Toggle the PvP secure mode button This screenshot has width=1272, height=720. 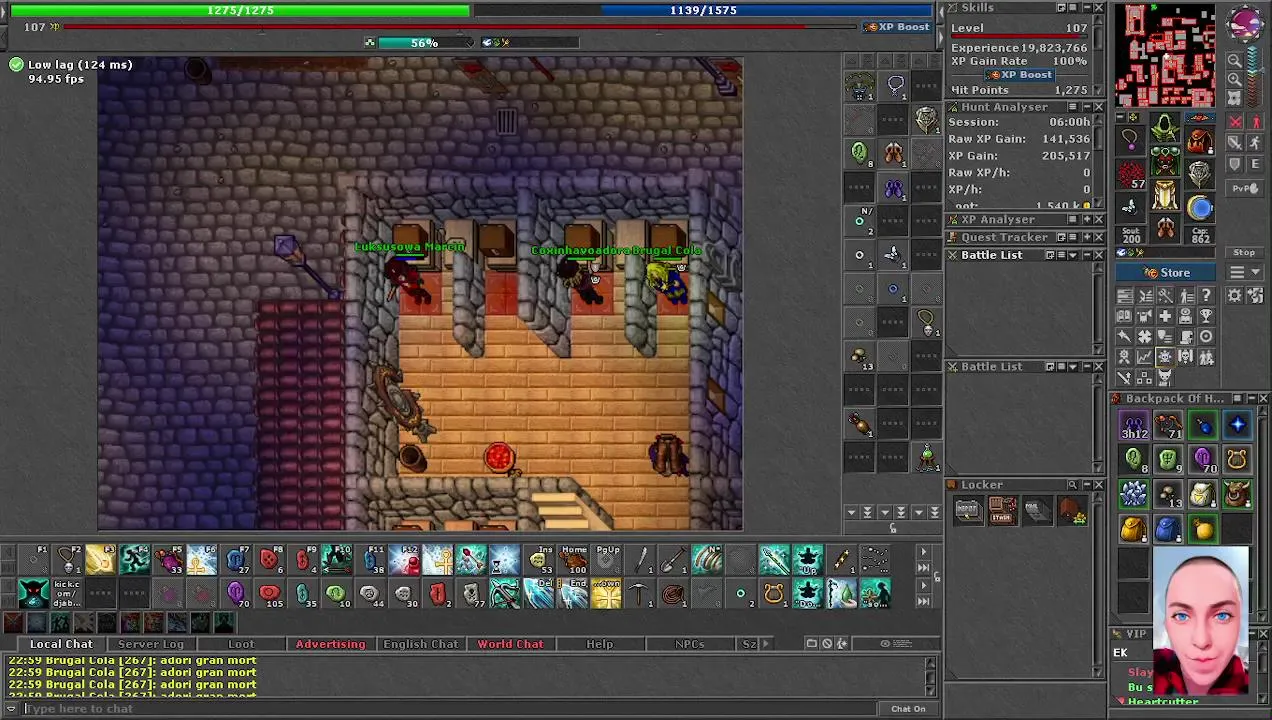(1244, 188)
